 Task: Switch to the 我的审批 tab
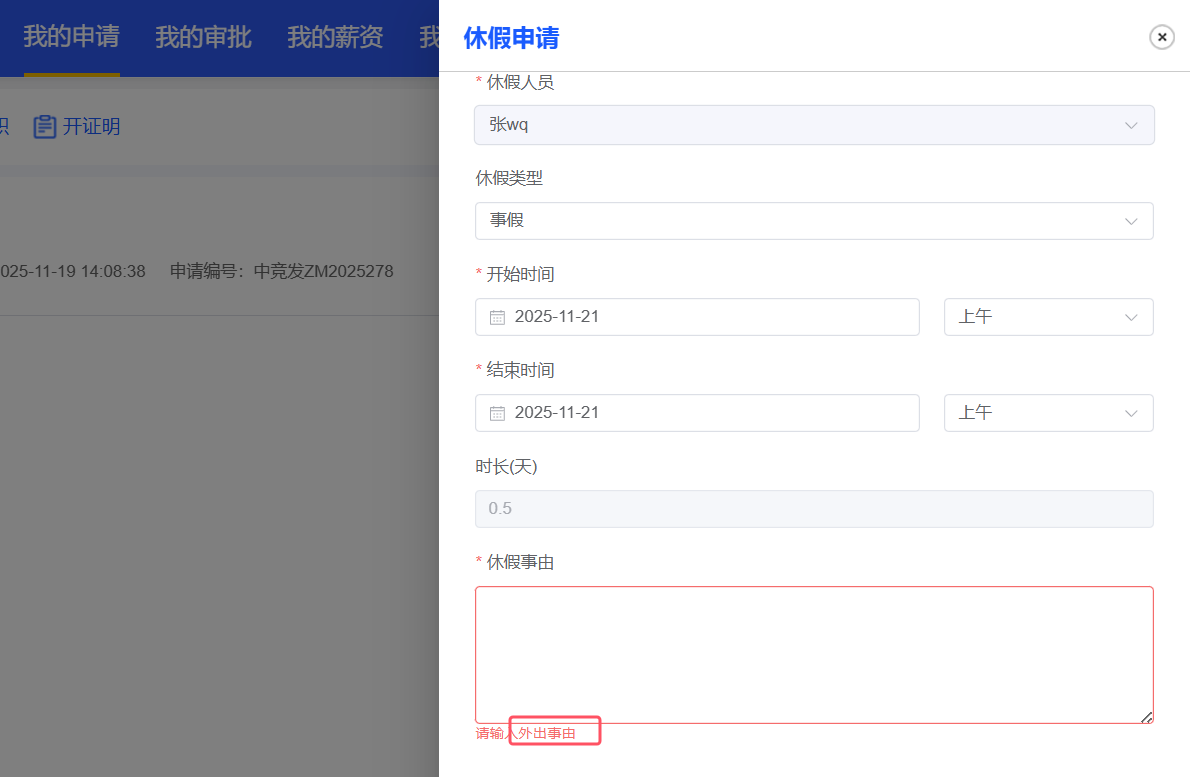(x=203, y=36)
